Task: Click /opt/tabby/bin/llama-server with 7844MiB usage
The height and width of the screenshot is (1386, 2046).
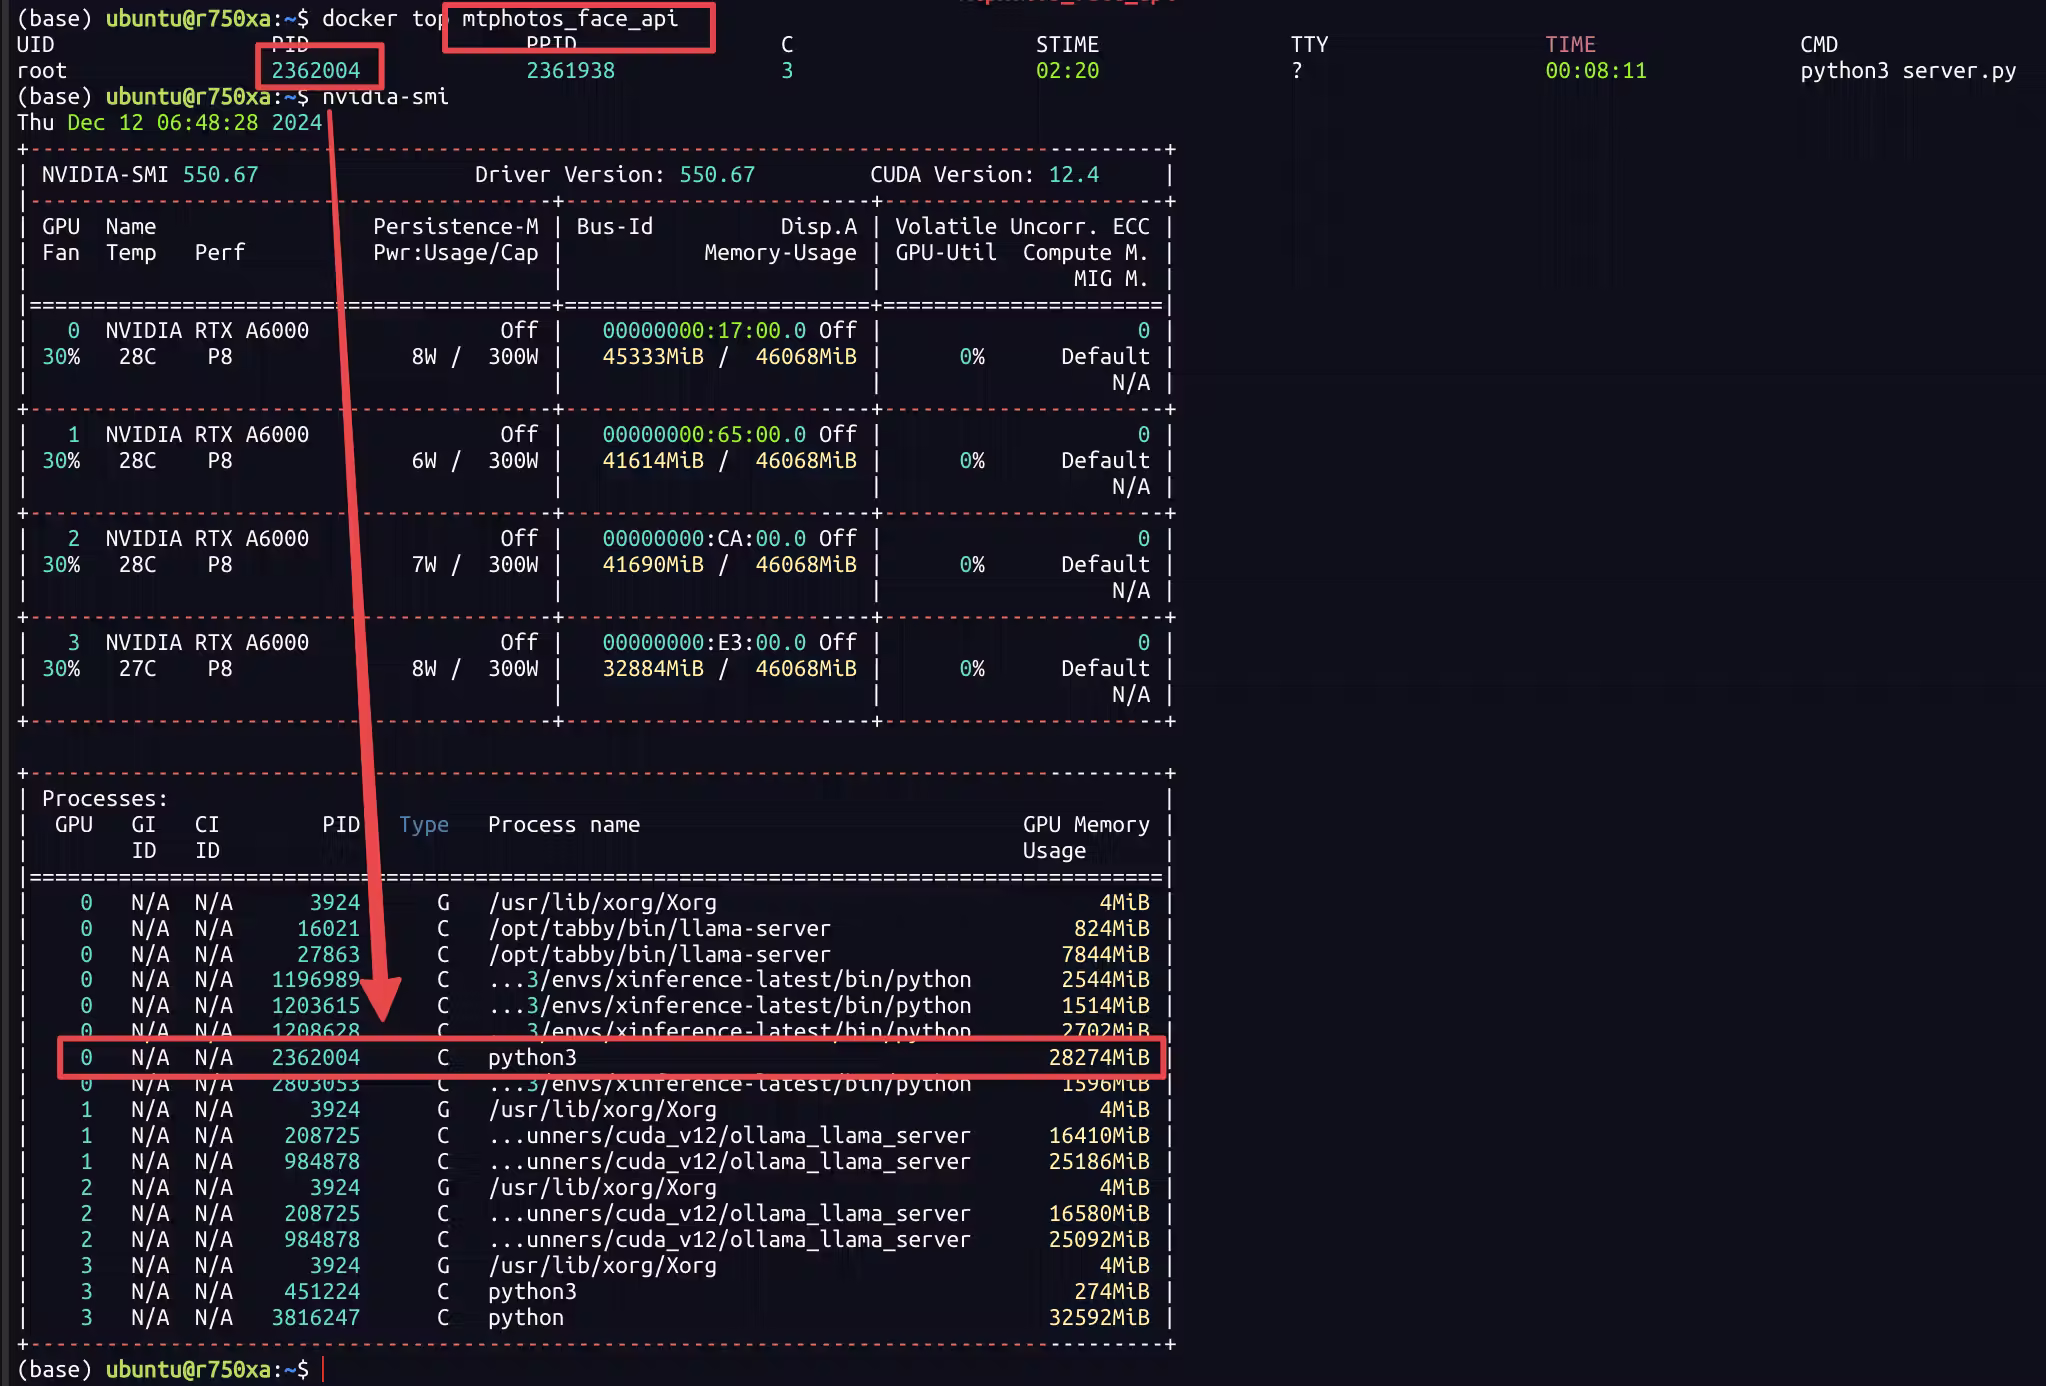Action: [659, 954]
